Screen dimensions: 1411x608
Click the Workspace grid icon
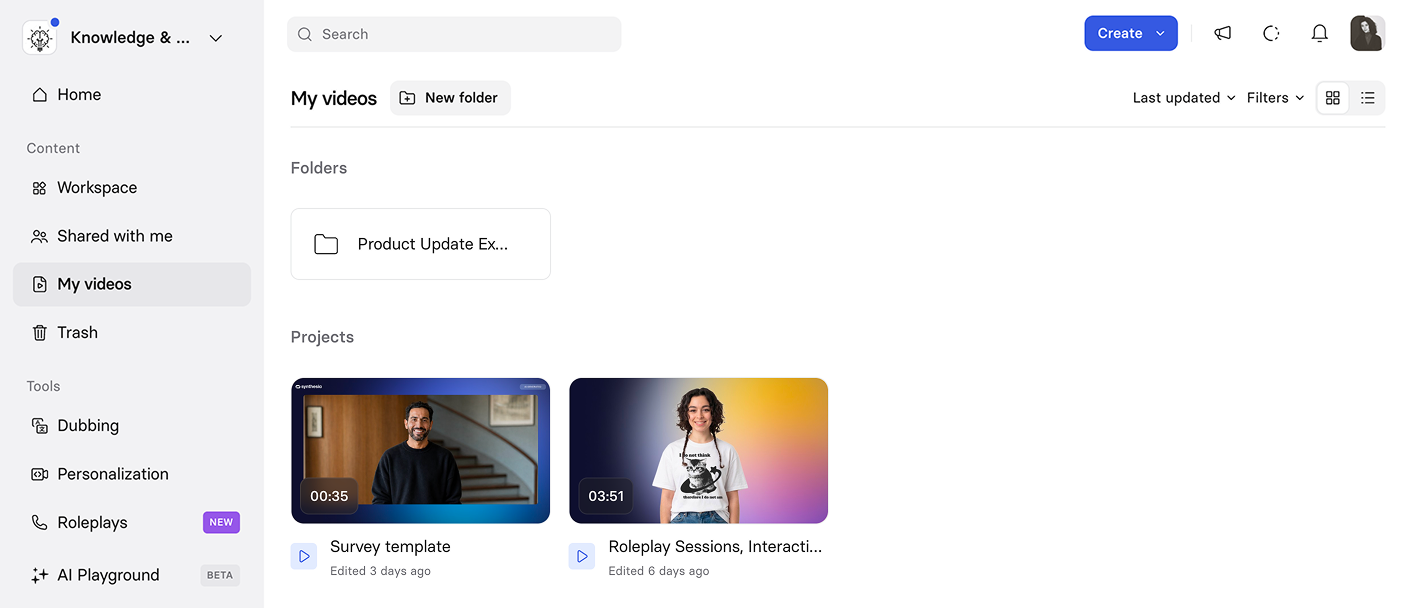click(x=40, y=188)
